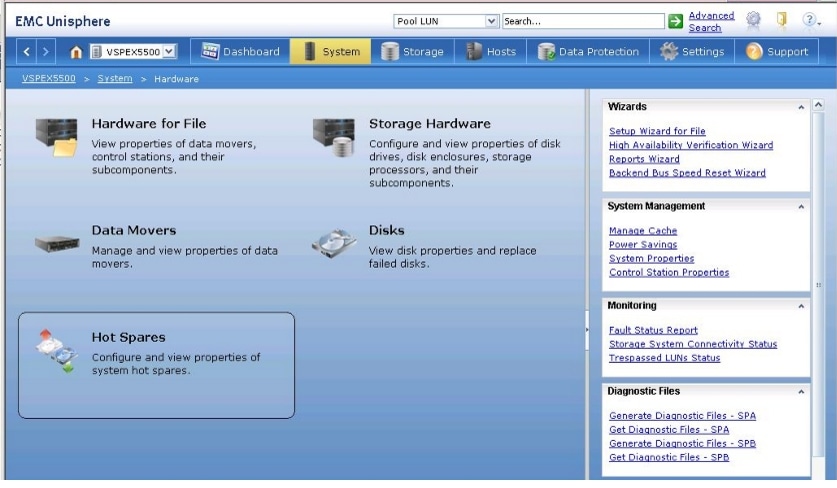Open Control Station Properties link
This screenshot has height=488, width=837.
point(669,272)
